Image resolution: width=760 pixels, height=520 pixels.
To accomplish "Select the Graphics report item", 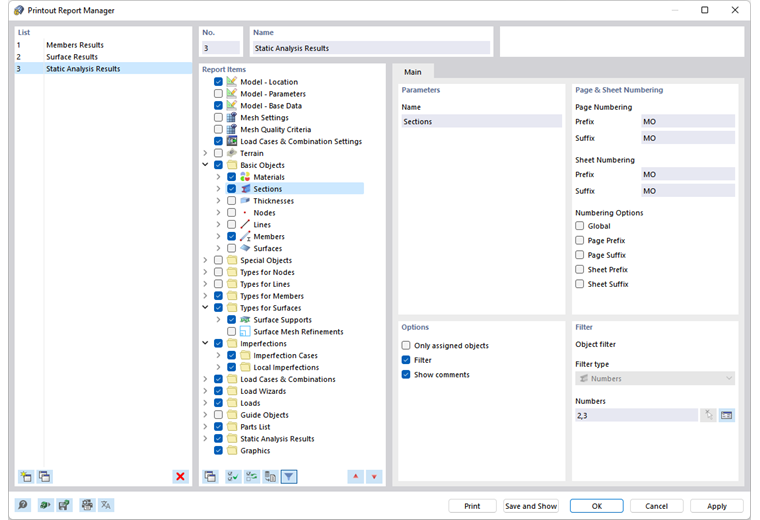I will (255, 451).
